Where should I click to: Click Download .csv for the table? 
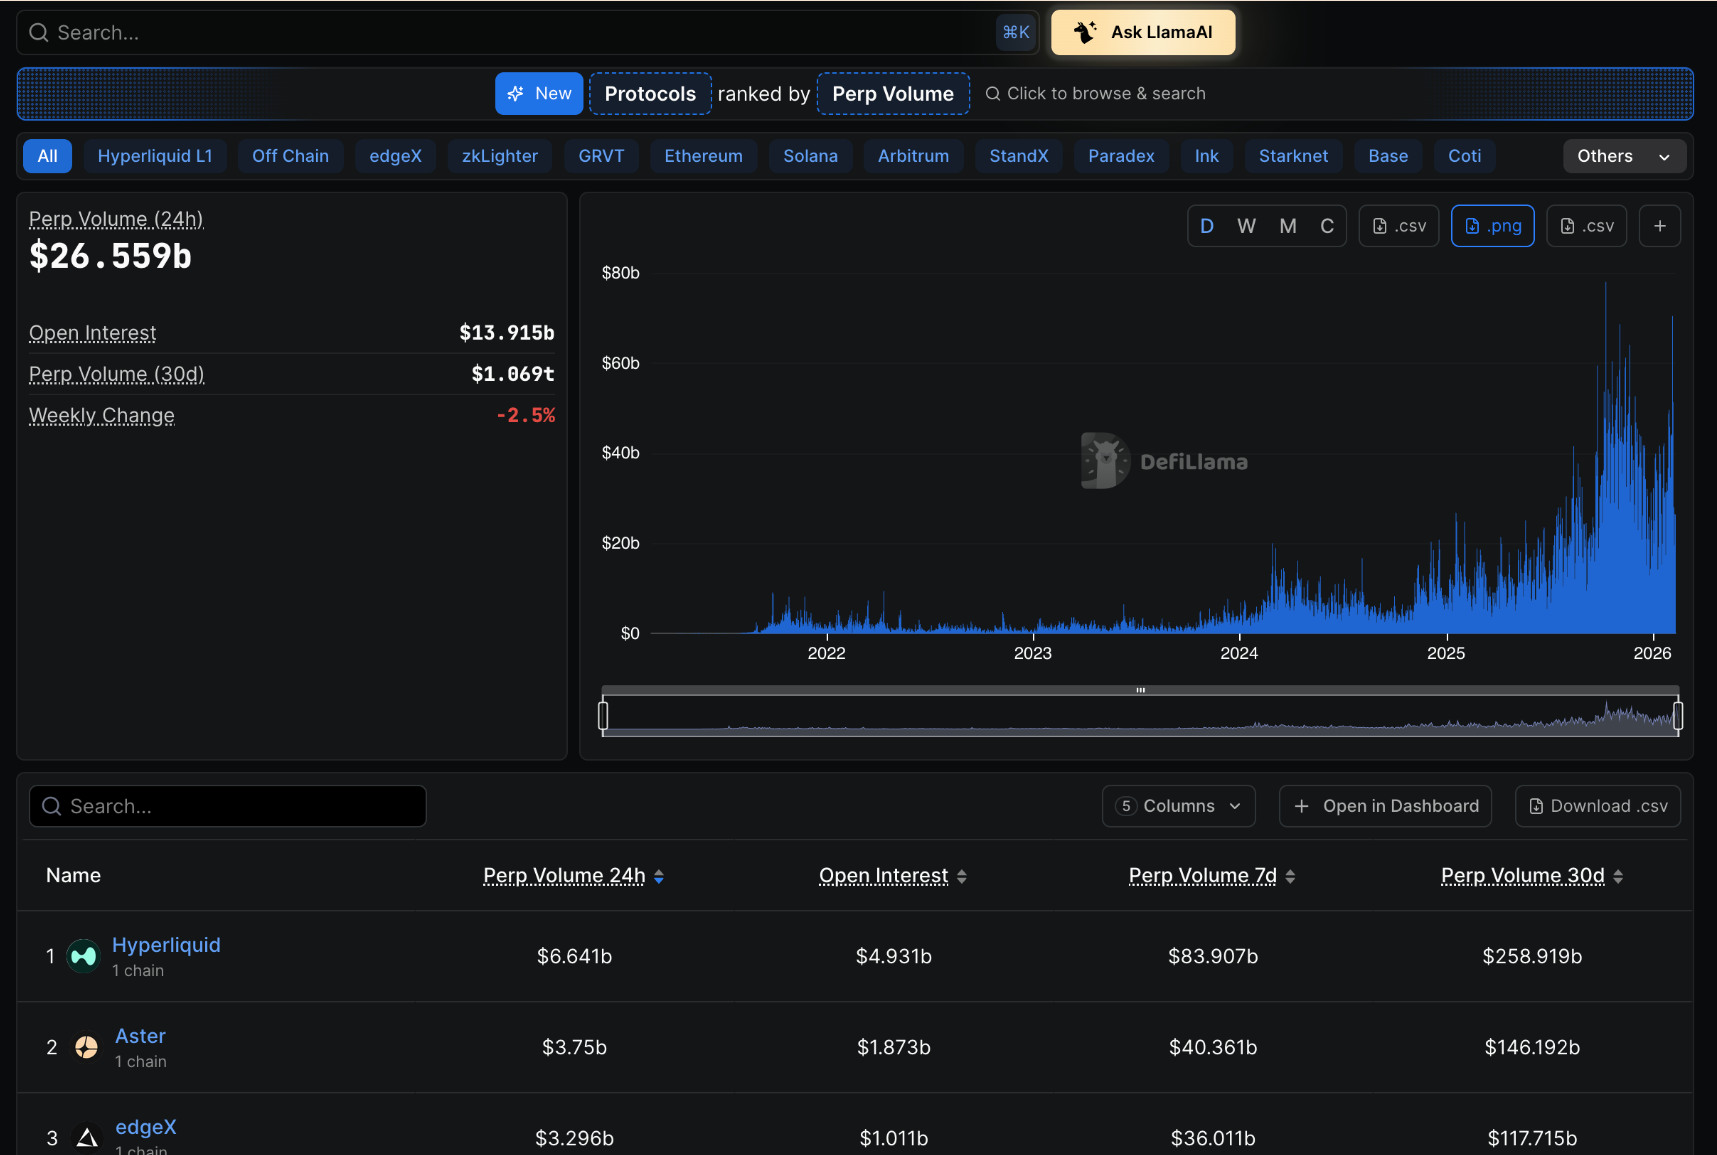click(1597, 806)
